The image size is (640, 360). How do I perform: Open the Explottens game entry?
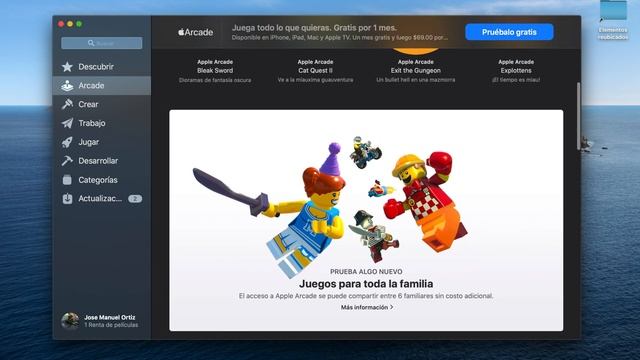click(516, 71)
